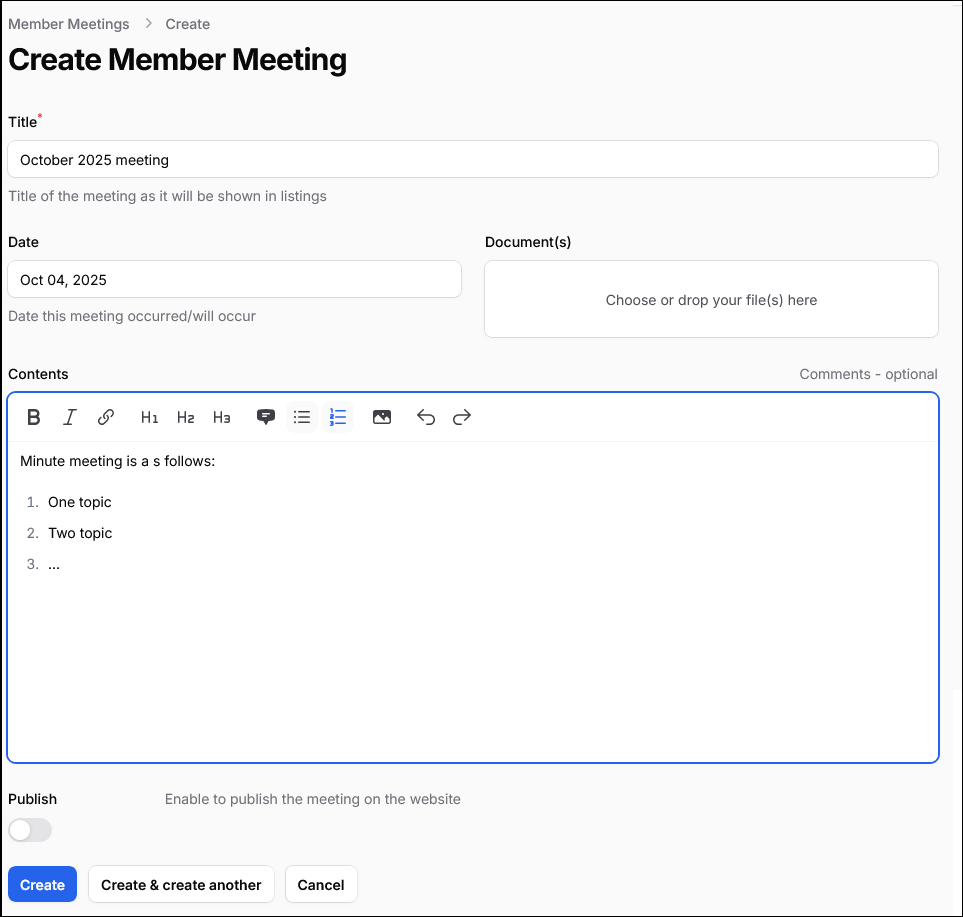Enable the Publish toggle switch
Image resolution: width=963 pixels, height=917 pixels.
(30, 830)
